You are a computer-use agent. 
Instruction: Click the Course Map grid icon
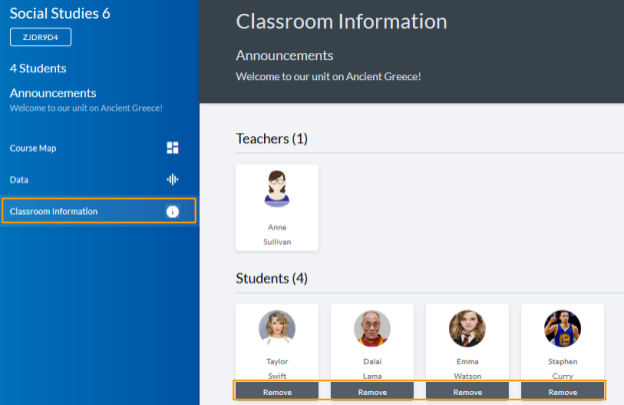click(172, 148)
